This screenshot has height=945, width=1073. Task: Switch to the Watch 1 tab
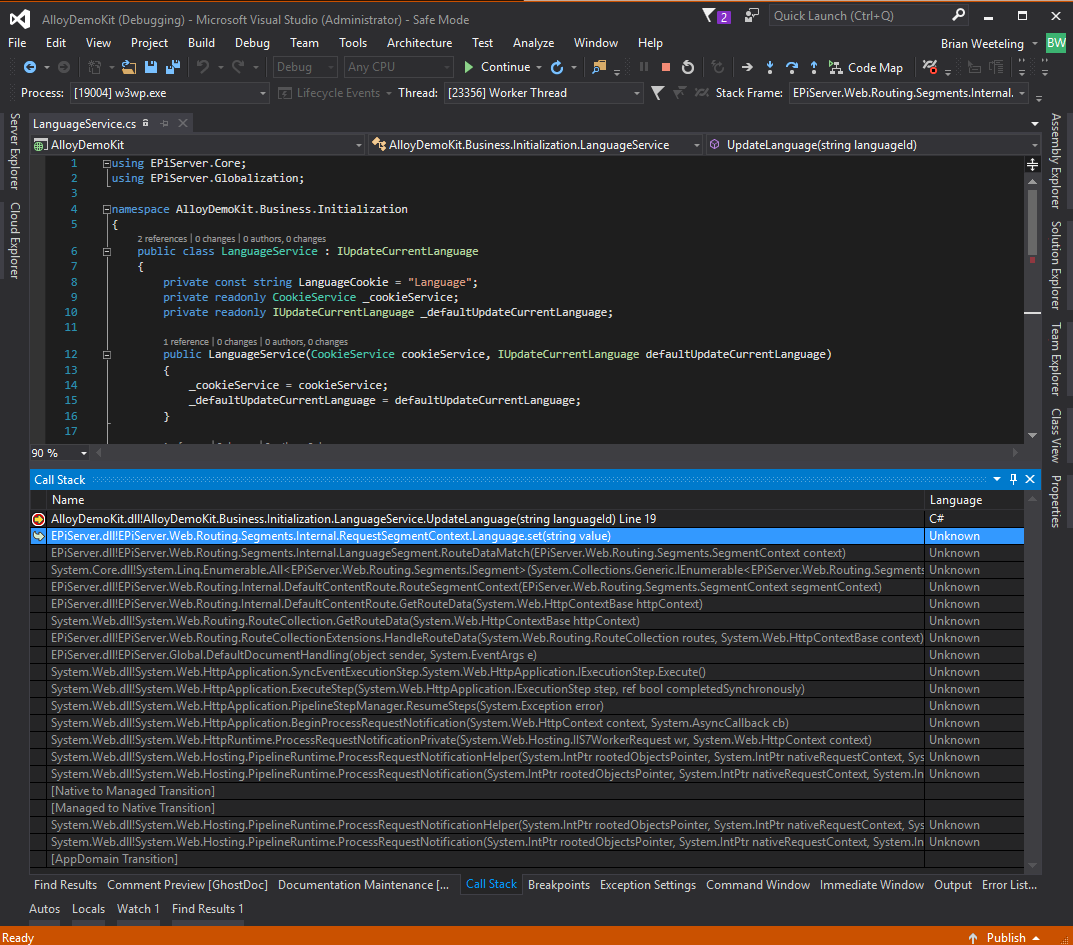click(x=138, y=909)
